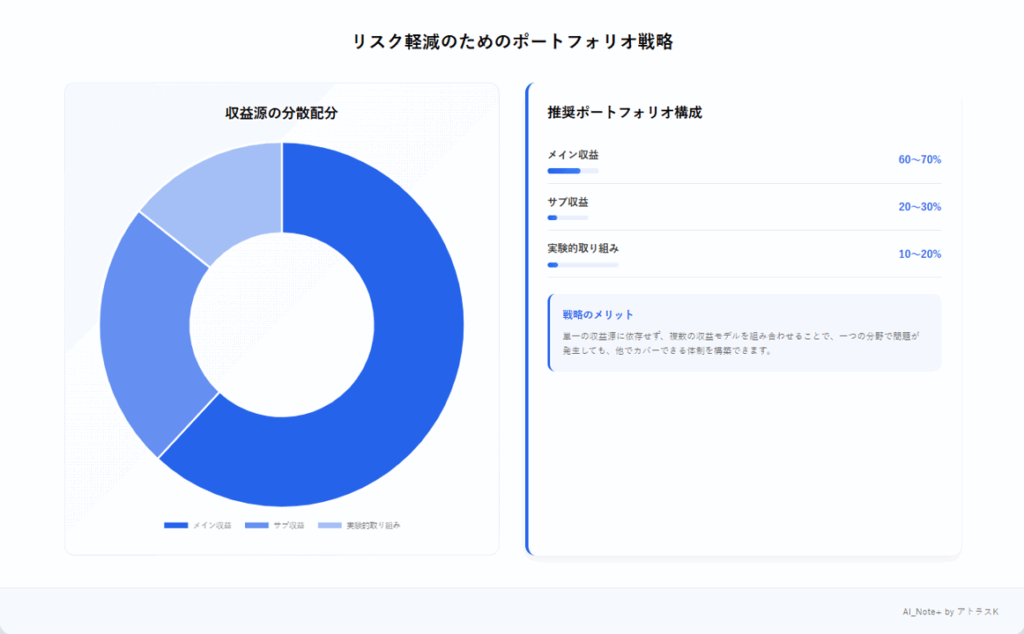
Task: Select the 実験的取り組み legend label under the chart
Action: (374, 526)
